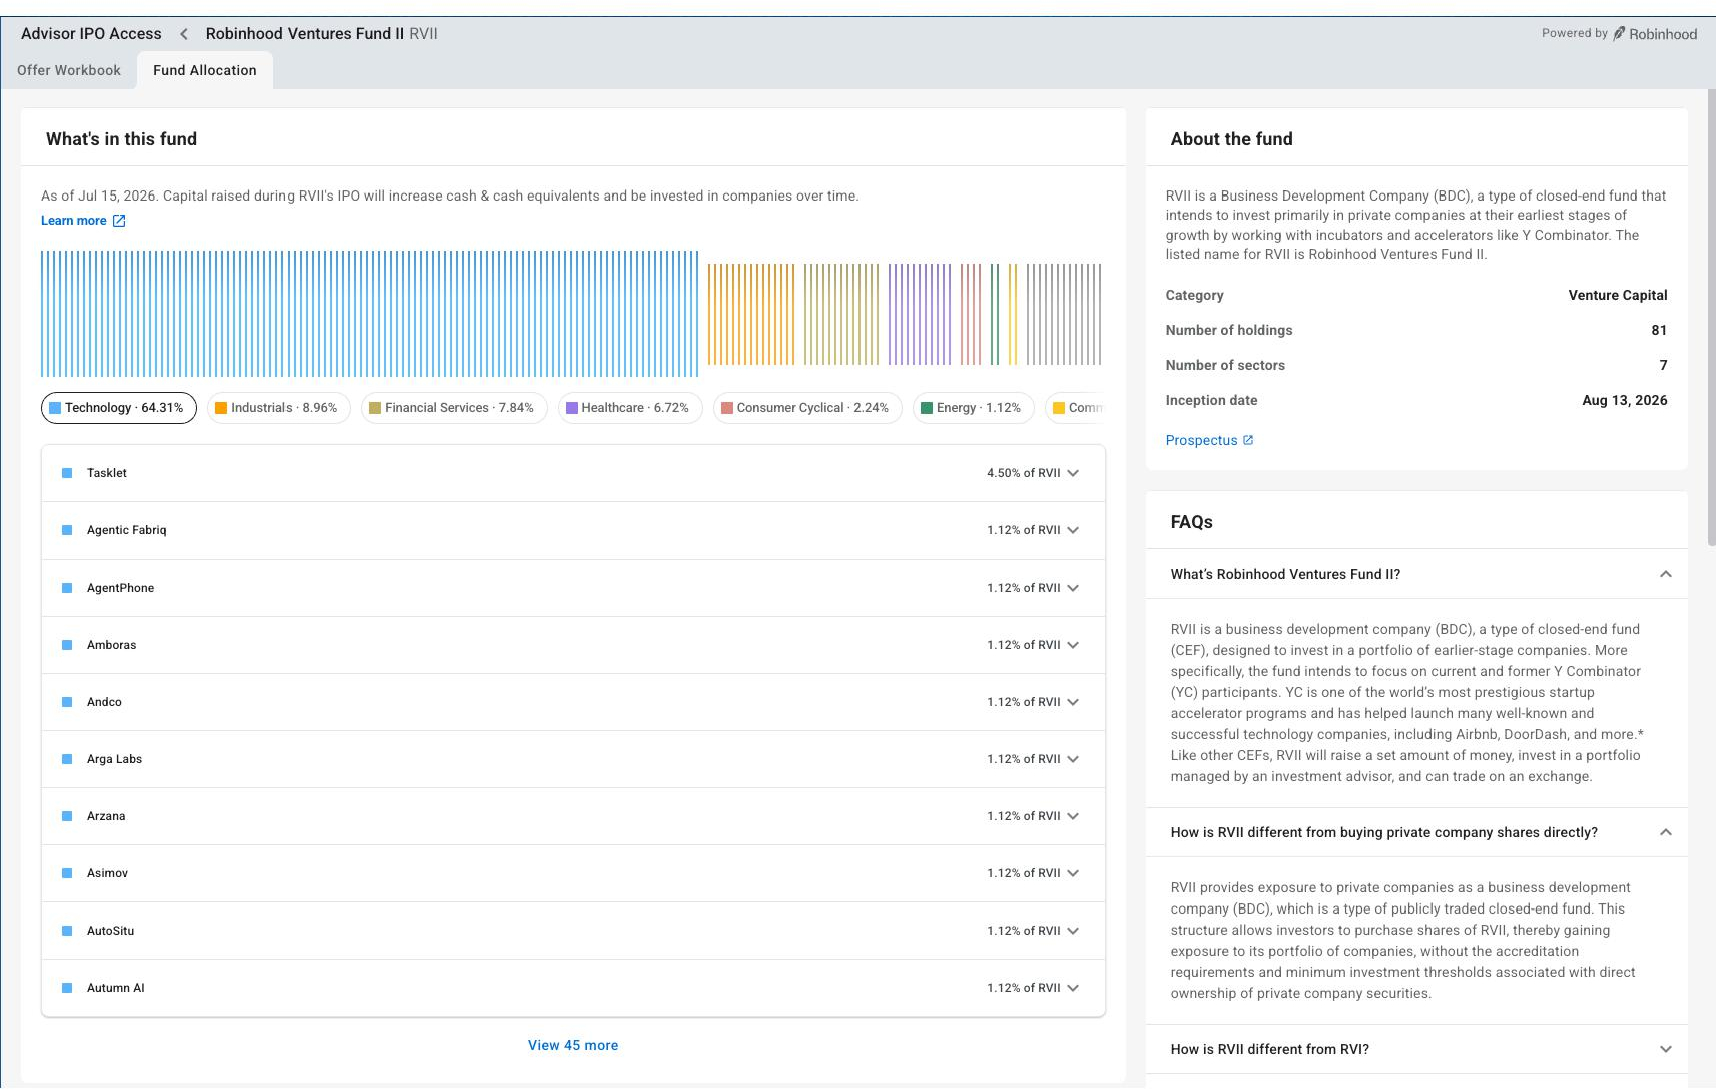Expand the AgentPhone holding chevron
Viewport: 1716px width, 1090px height.
[1073, 588]
